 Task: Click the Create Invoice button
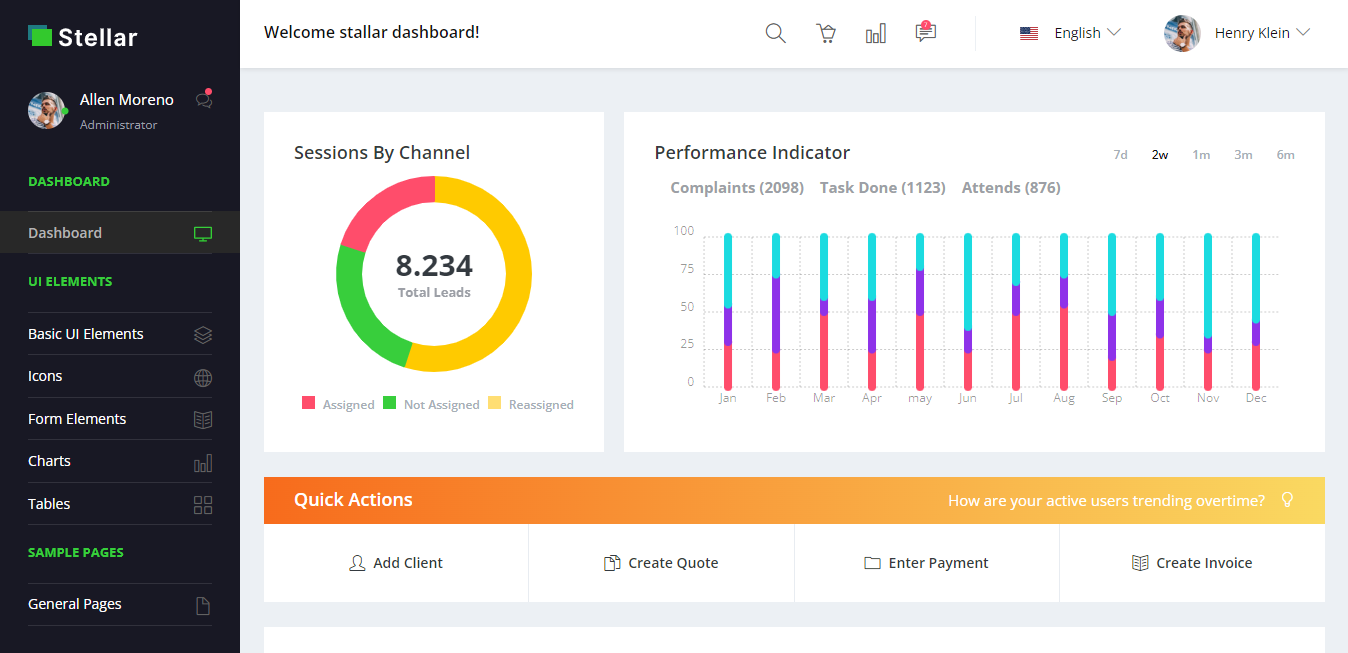point(1192,563)
